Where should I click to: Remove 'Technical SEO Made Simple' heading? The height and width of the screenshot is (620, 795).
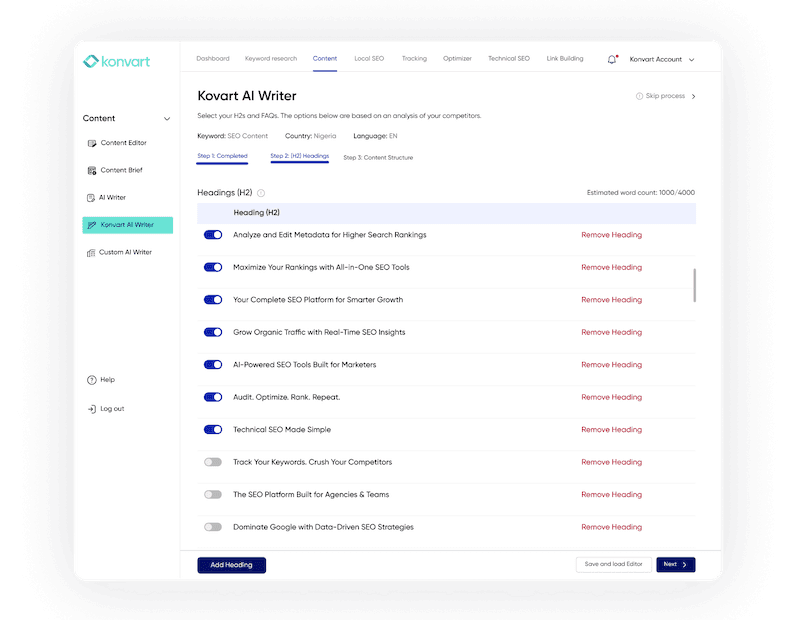611,429
